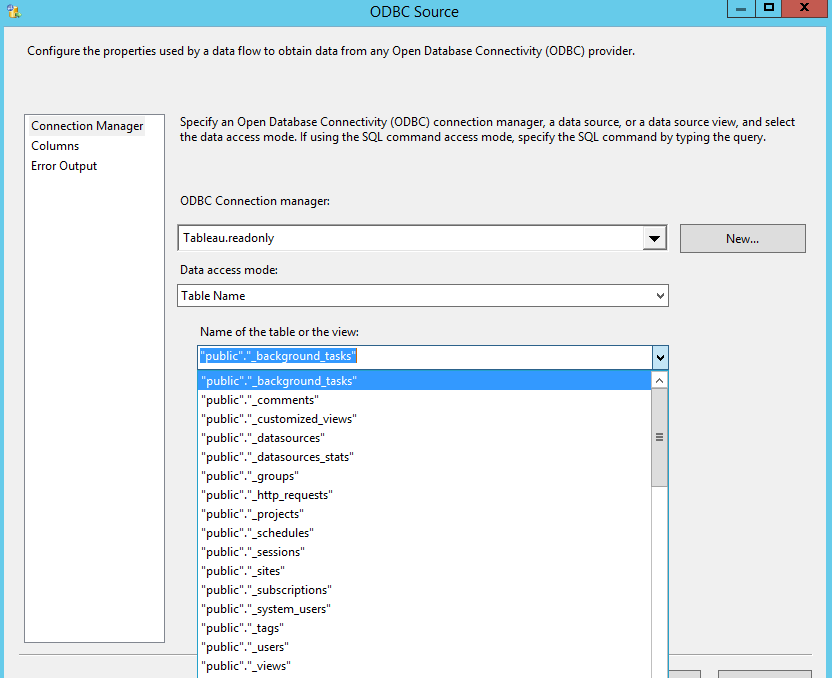Viewport: 832px width, 678px height.
Task: Select "public"."_tags" table
Action: [x=424, y=628]
